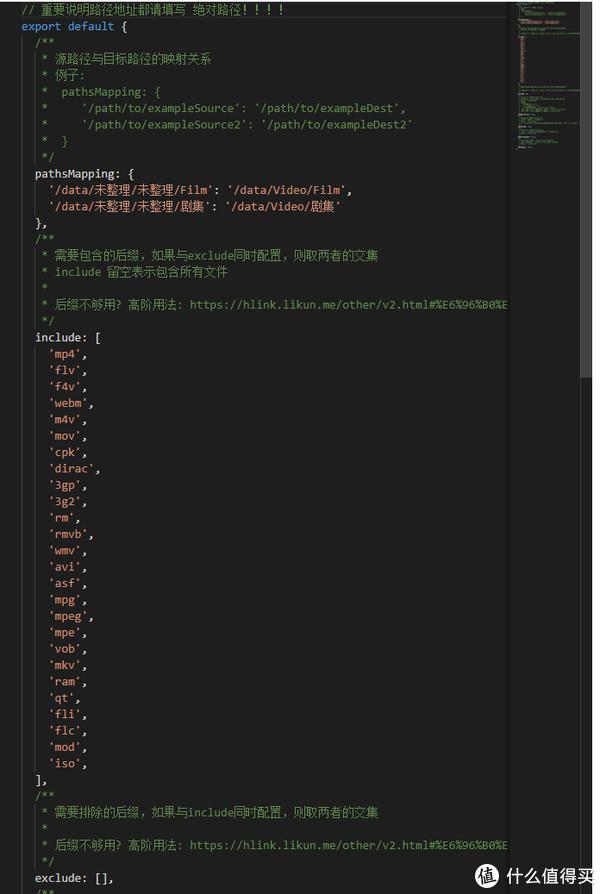Click the 'mkv' extension entry
600x894 pixels.
tap(65, 665)
